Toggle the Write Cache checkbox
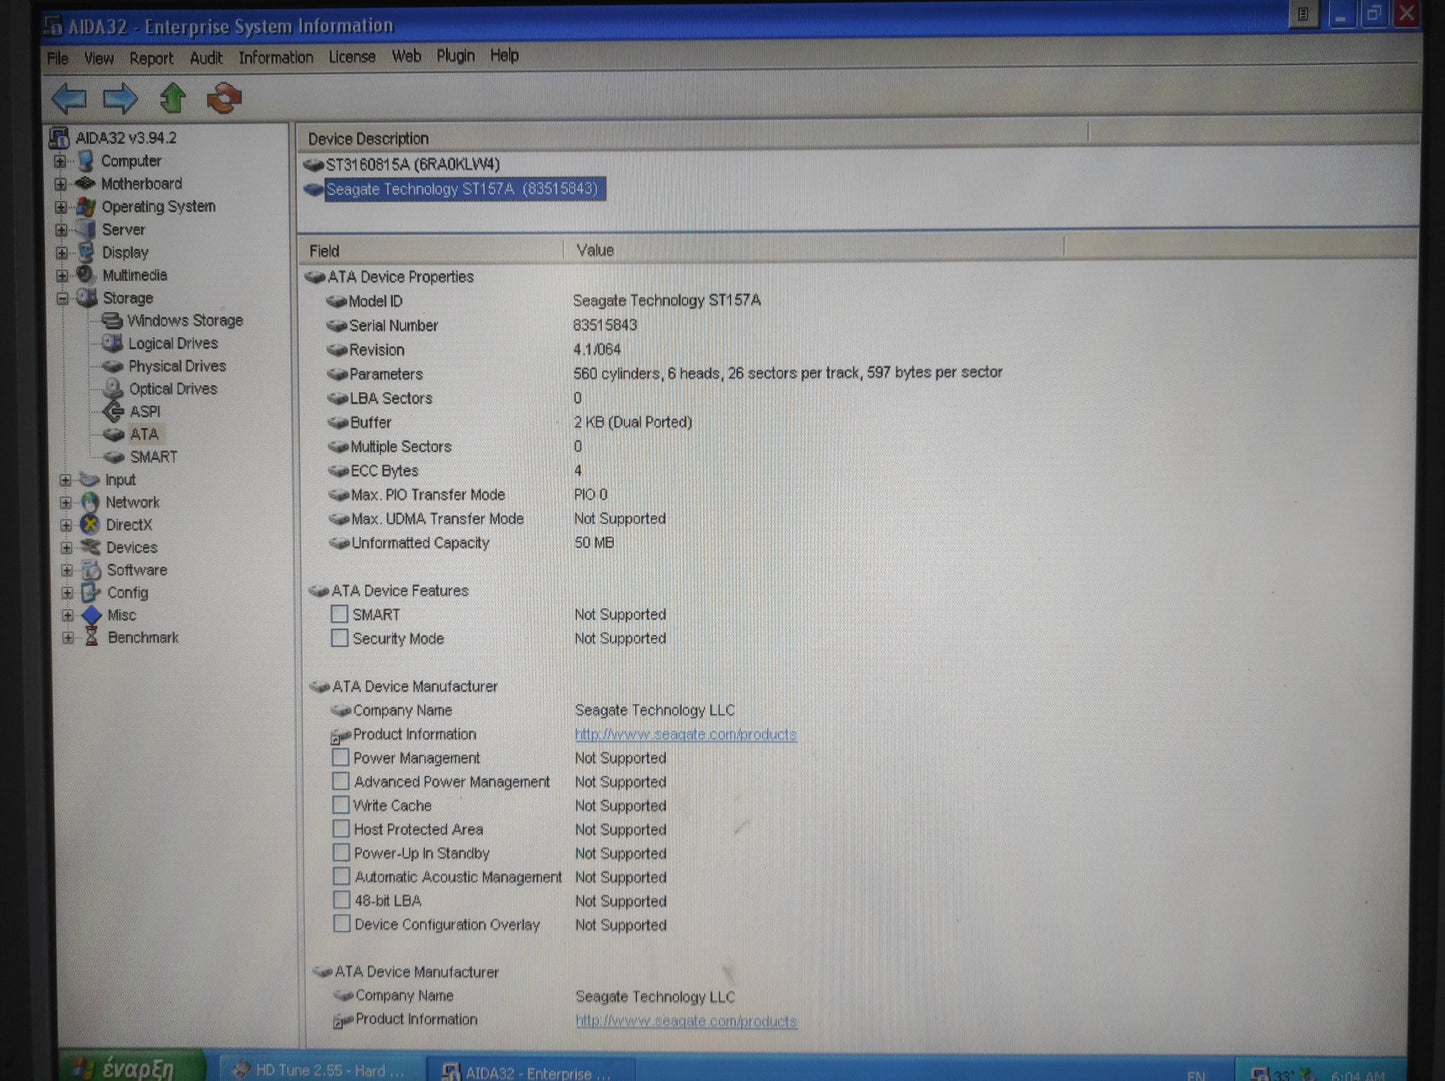1445x1081 pixels. coord(341,805)
